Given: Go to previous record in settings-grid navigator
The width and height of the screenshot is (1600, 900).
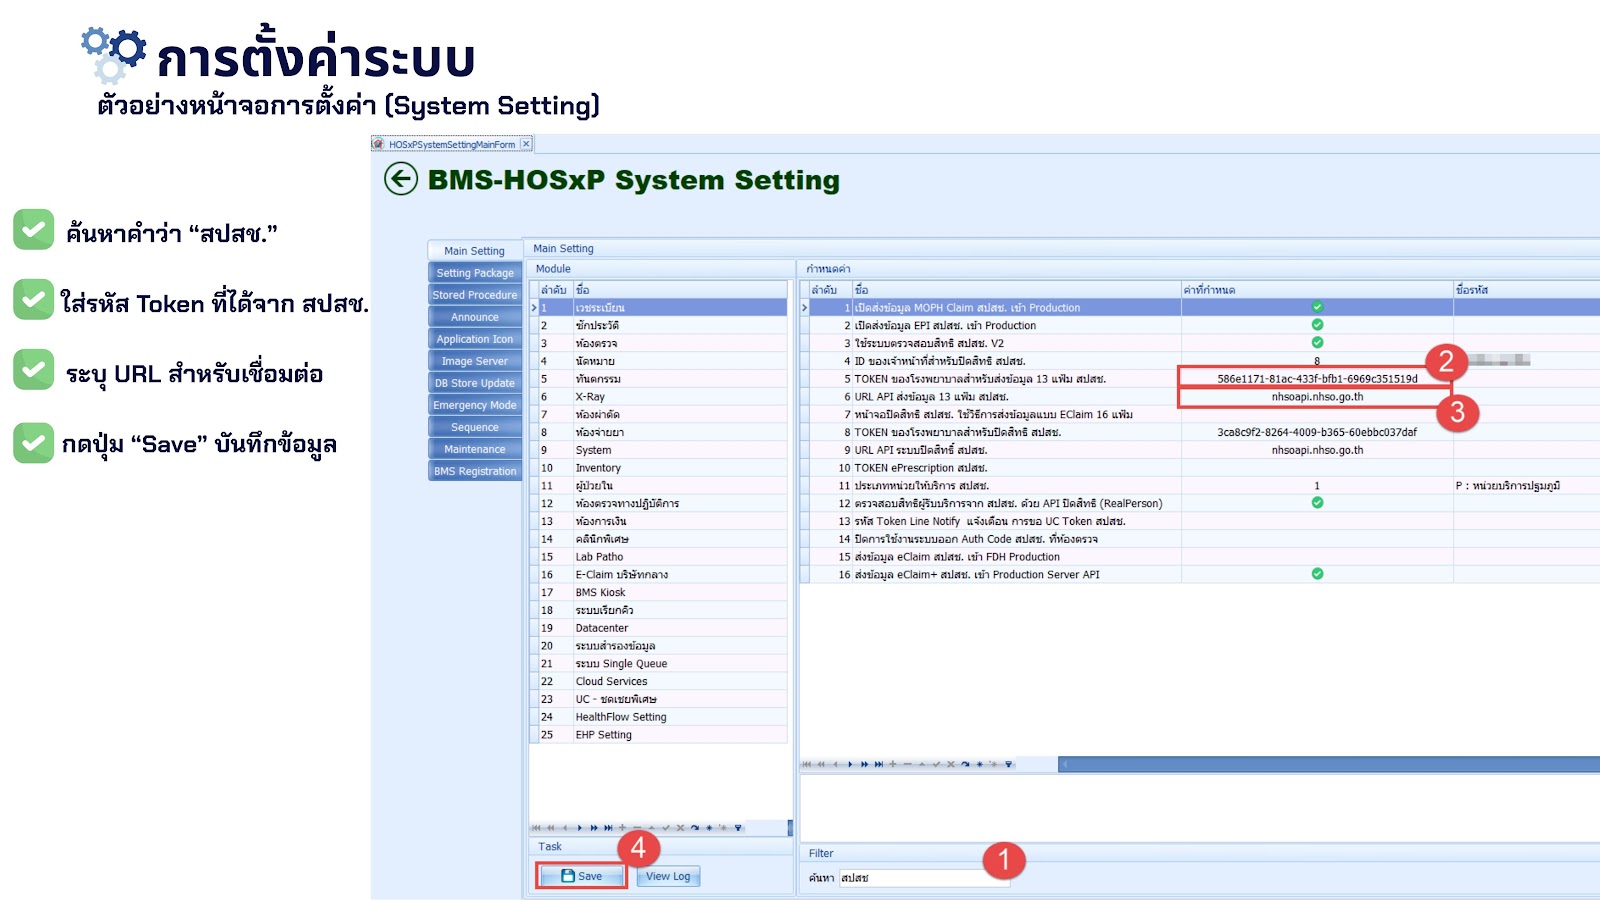Looking at the screenshot, I should tap(836, 764).
